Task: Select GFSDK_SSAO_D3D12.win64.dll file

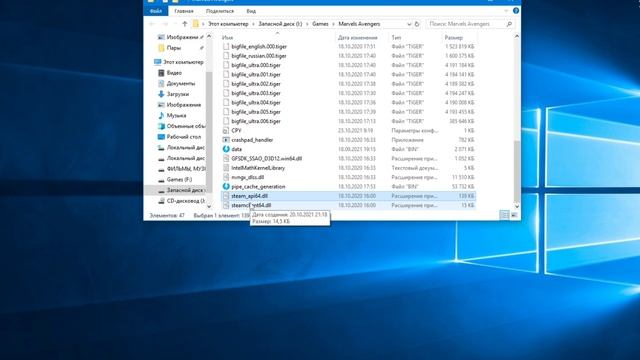Action: [267, 158]
